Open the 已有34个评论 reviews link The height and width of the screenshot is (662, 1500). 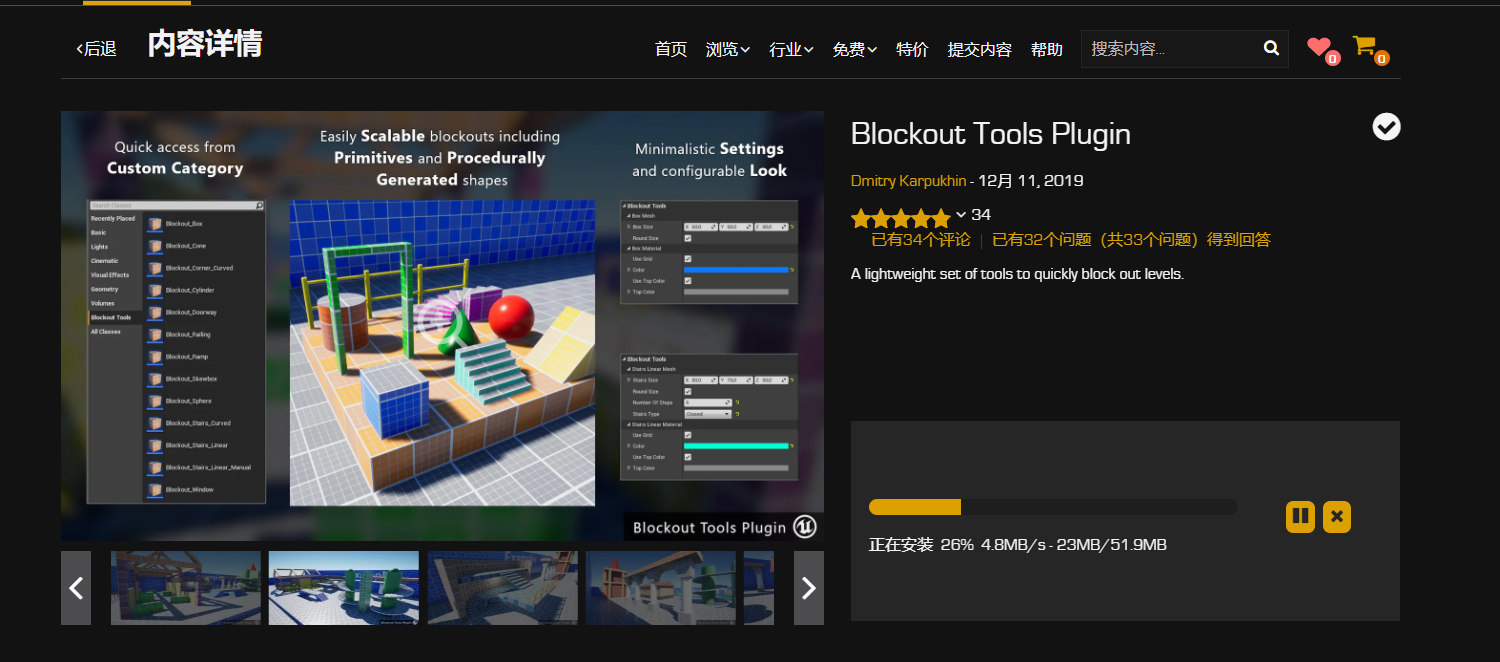pos(921,240)
